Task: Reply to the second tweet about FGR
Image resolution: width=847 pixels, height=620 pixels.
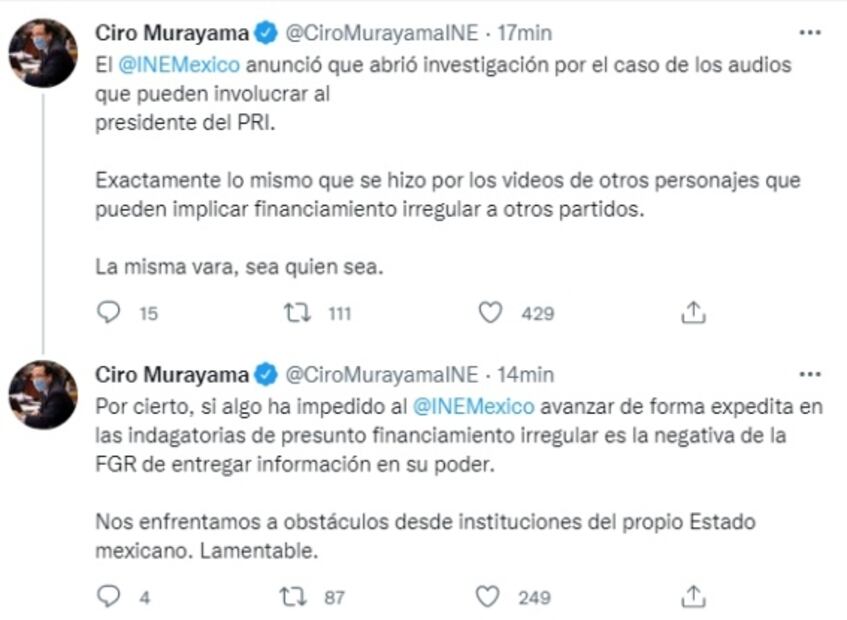Action: pos(109,597)
